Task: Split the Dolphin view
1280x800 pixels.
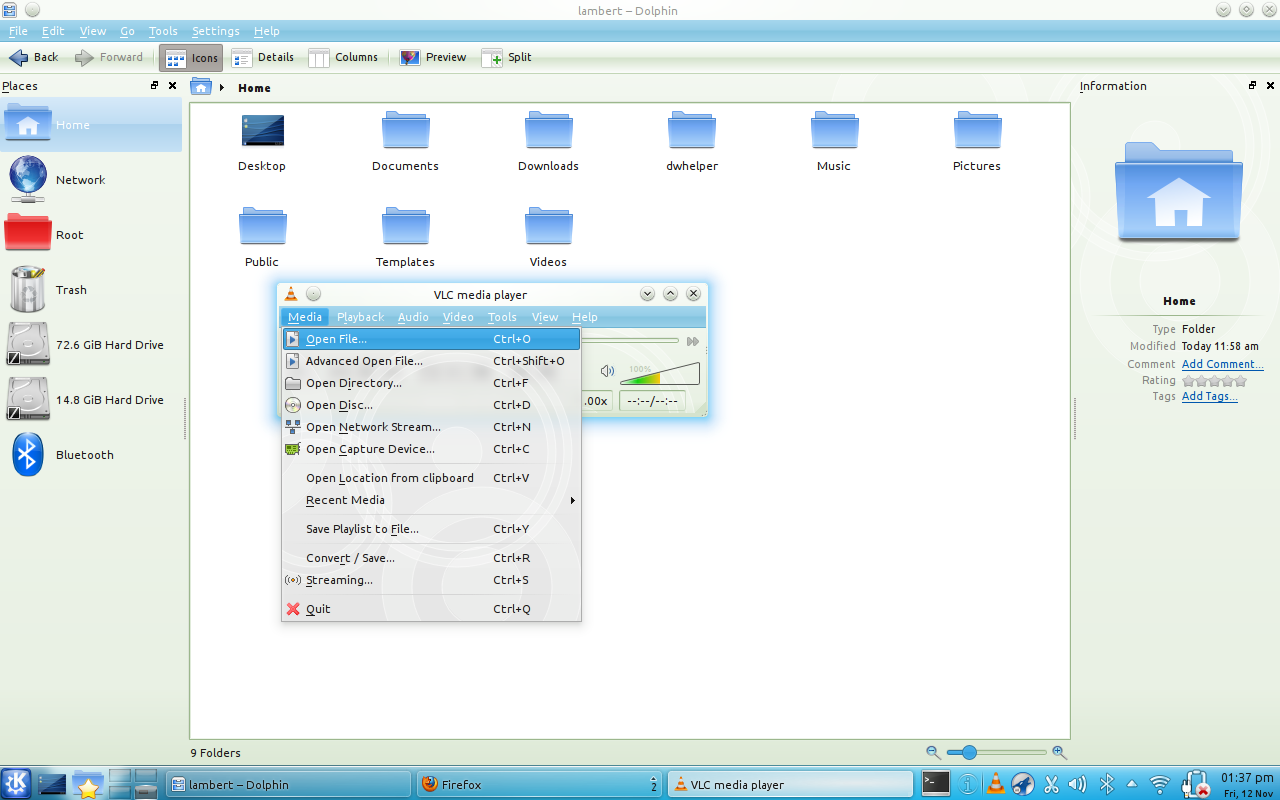Action: click(x=506, y=58)
